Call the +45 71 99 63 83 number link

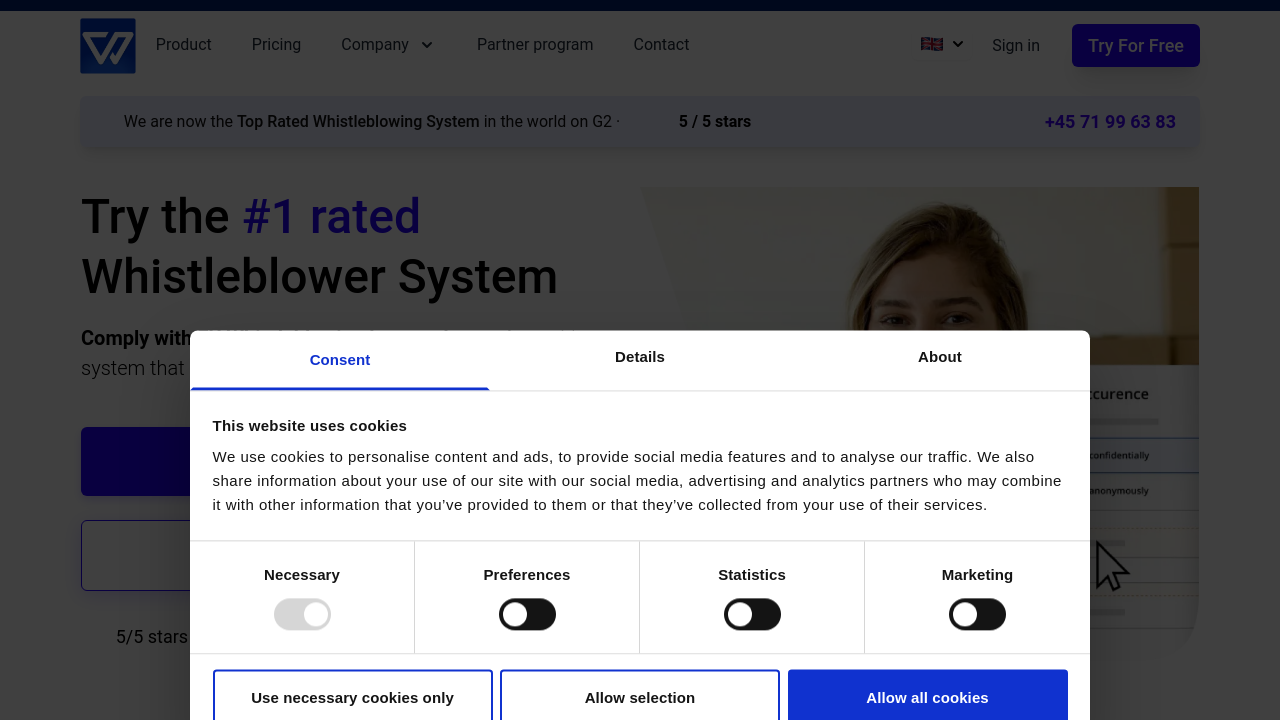[x=1110, y=122]
